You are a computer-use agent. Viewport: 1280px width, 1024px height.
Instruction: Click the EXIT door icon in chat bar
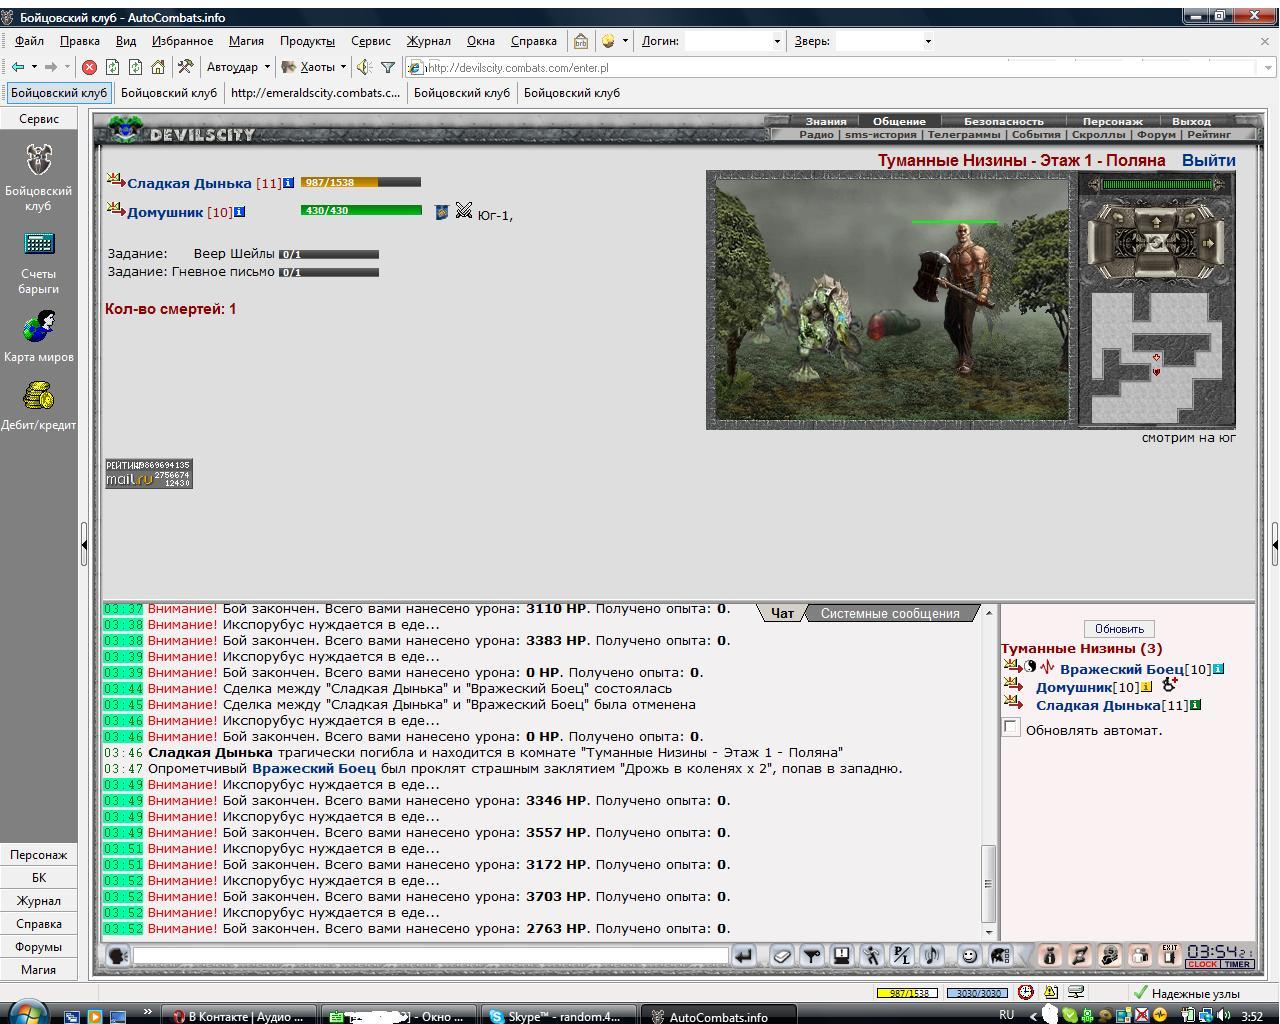(x=1169, y=956)
